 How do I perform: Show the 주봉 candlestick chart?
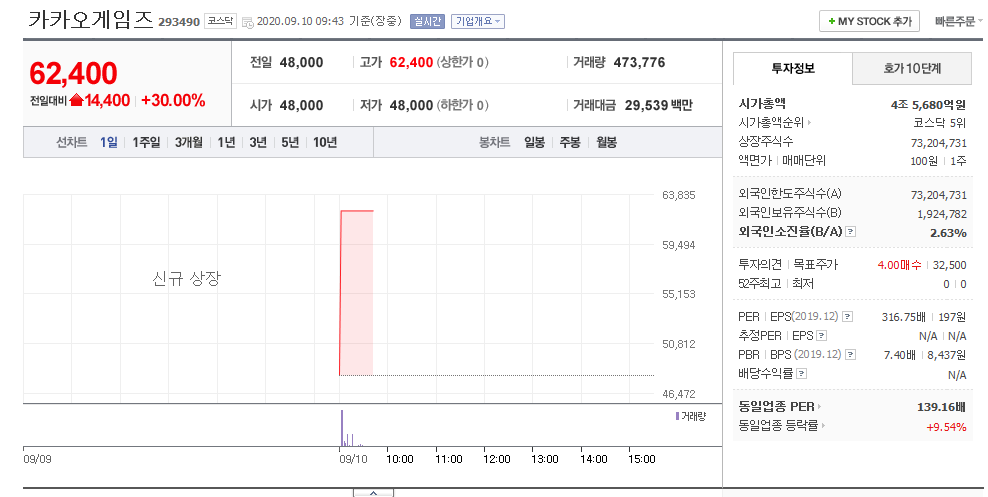[570, 142]
